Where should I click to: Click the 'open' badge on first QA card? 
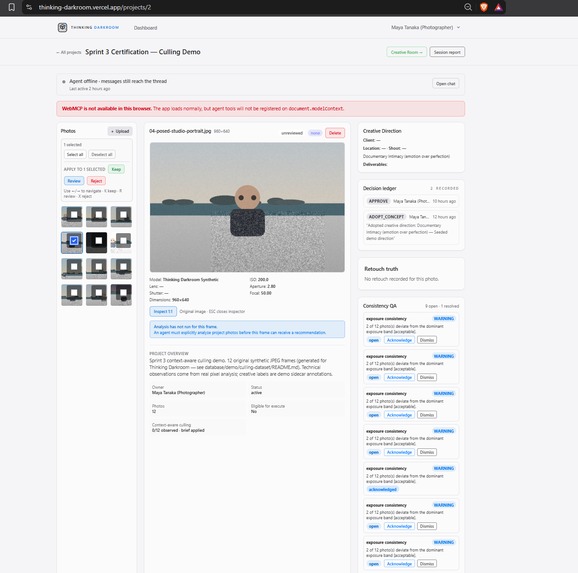tap(374, 340)
